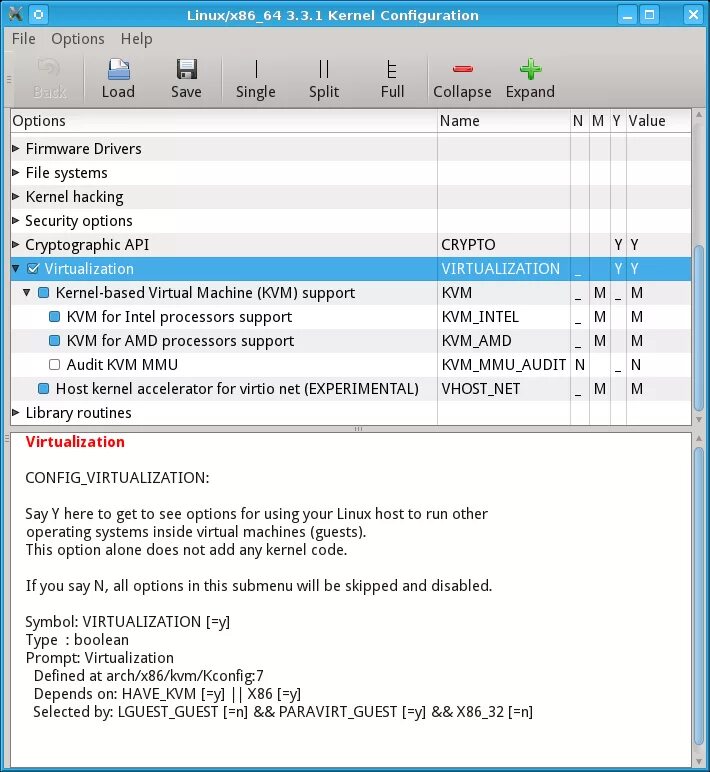Set KVM_MMU_AUDIT via its N cell
Image resolution: width=710 pixels, height=772 pixels.
pos(580,364)
